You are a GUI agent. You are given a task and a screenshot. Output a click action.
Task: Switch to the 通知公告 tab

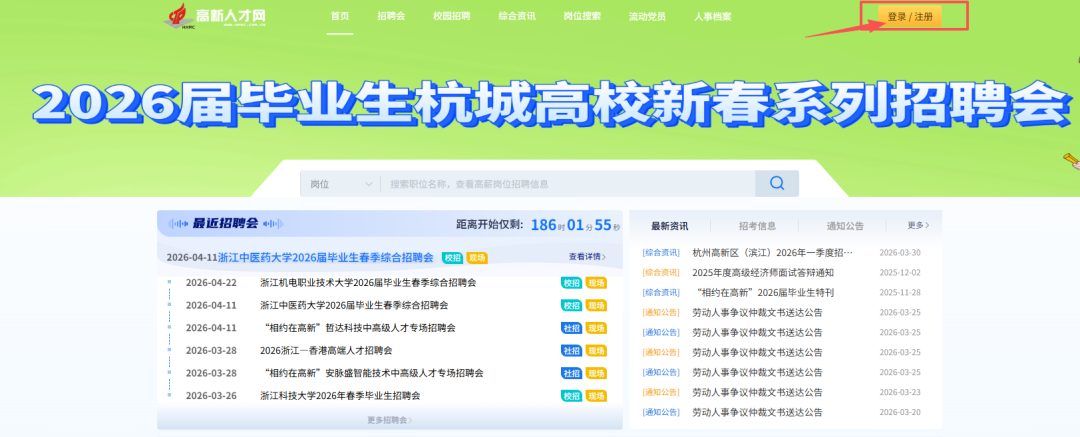(845, 226)
